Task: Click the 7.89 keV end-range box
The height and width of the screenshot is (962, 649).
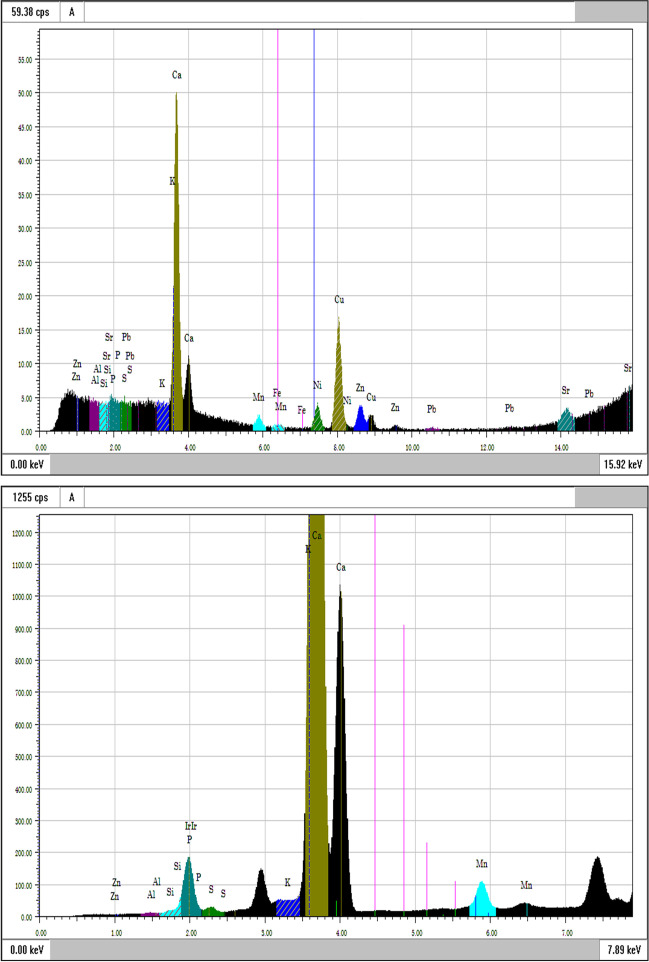Action: click(x=624, y=950)
